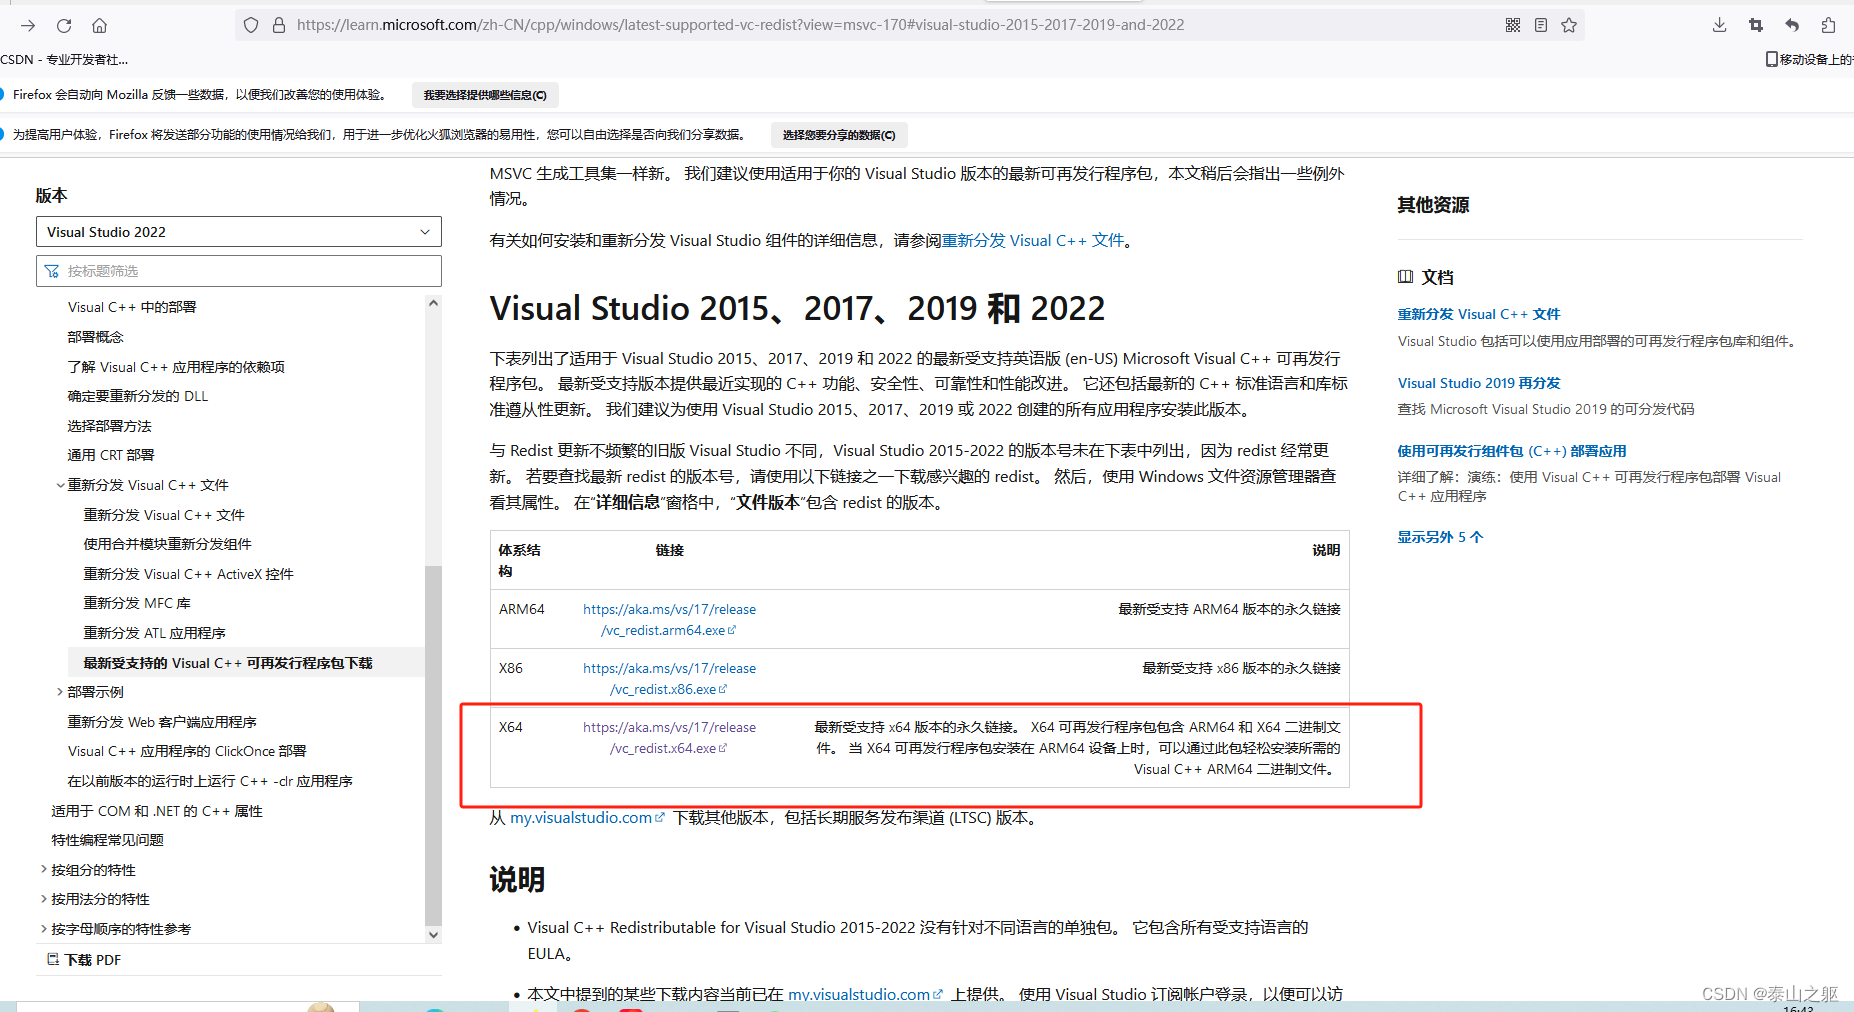Click the document book icon beside 文档
Image resolution: width=1854 pixels, height=1012 pixels.
coord(1405,277)
